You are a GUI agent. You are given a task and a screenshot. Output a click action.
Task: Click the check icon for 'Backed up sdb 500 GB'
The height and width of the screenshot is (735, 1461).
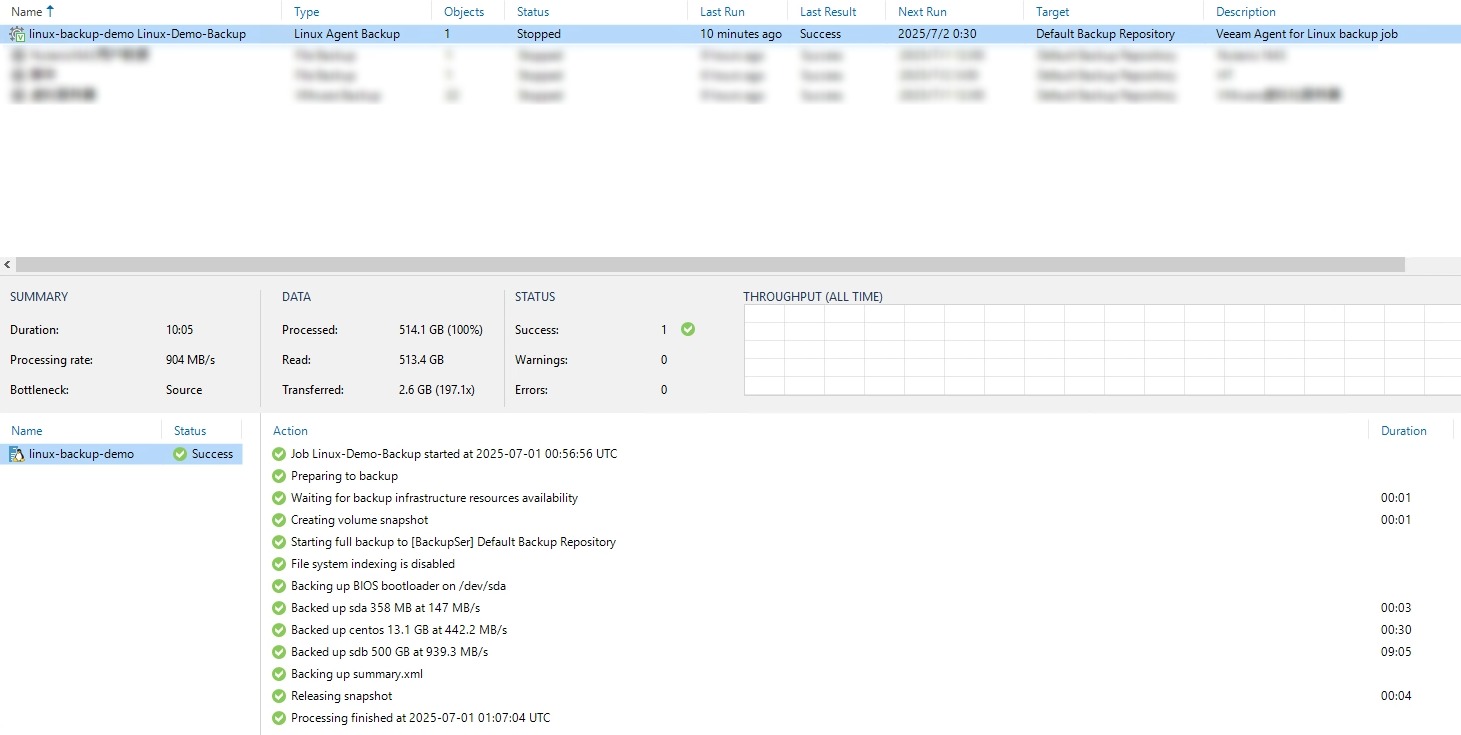(279, 652)
